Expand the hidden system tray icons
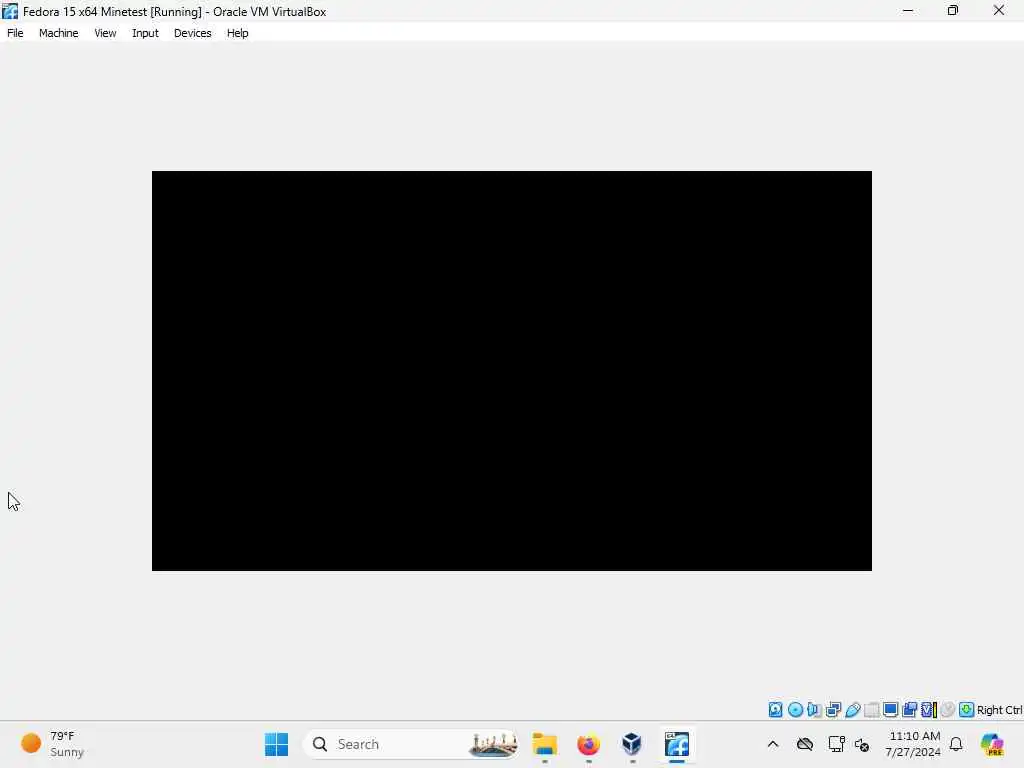This screenshot has height=768, width=1024. point(773,744)
